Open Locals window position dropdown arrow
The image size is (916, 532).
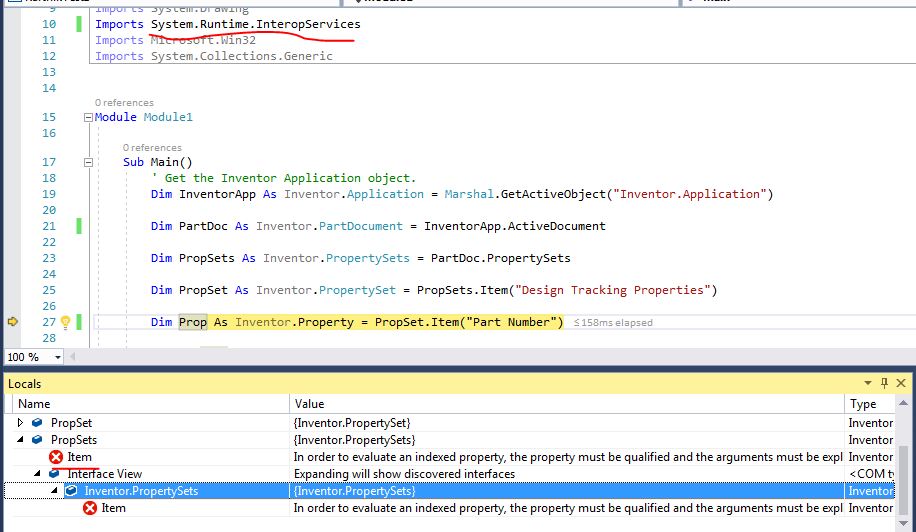tap(868, 383)
